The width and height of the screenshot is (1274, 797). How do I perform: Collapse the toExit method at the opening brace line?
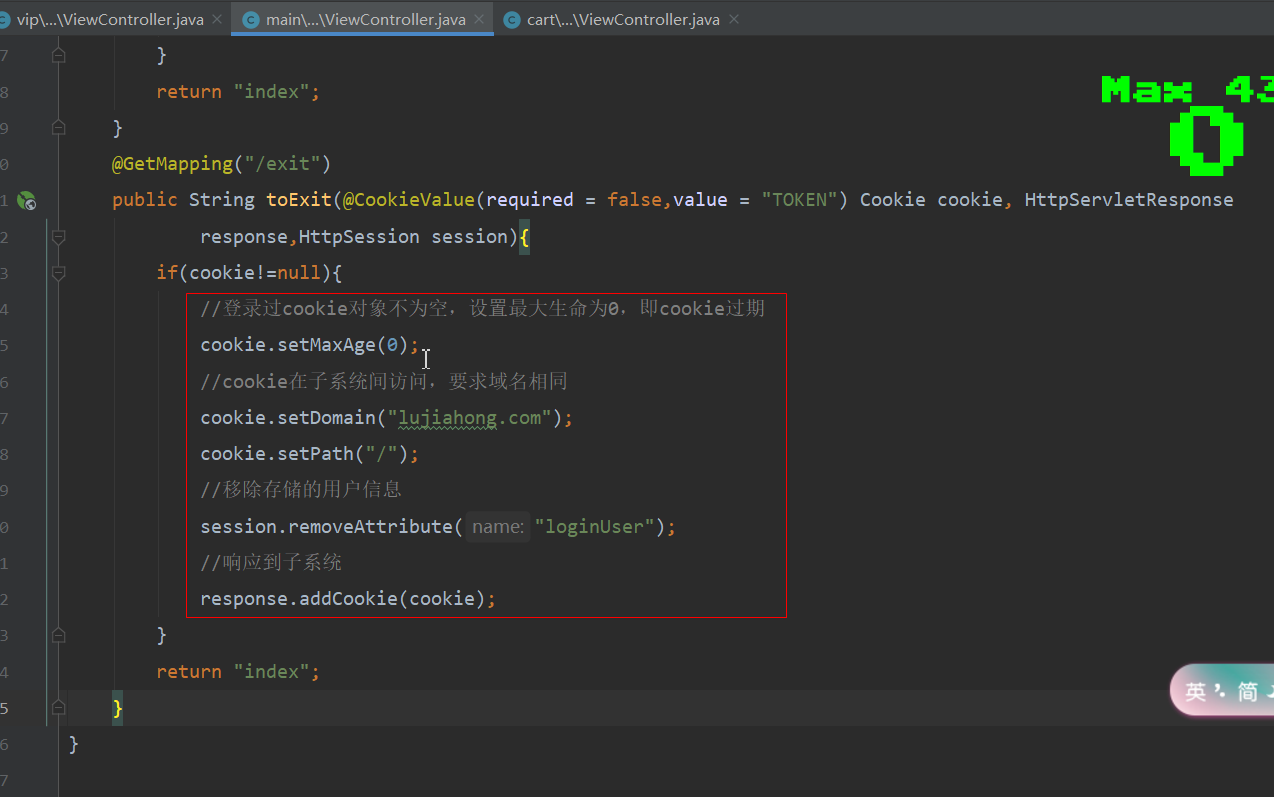(58, 237)
